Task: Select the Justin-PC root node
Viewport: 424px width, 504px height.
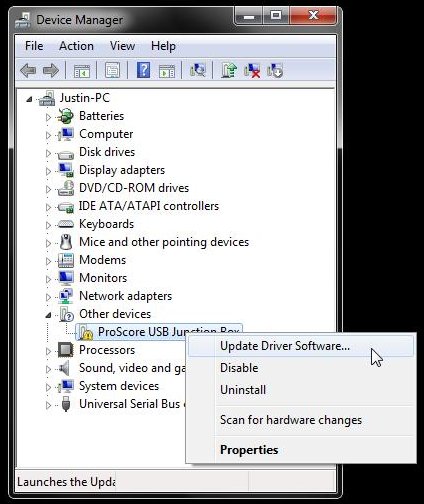Action: point(84,98)
